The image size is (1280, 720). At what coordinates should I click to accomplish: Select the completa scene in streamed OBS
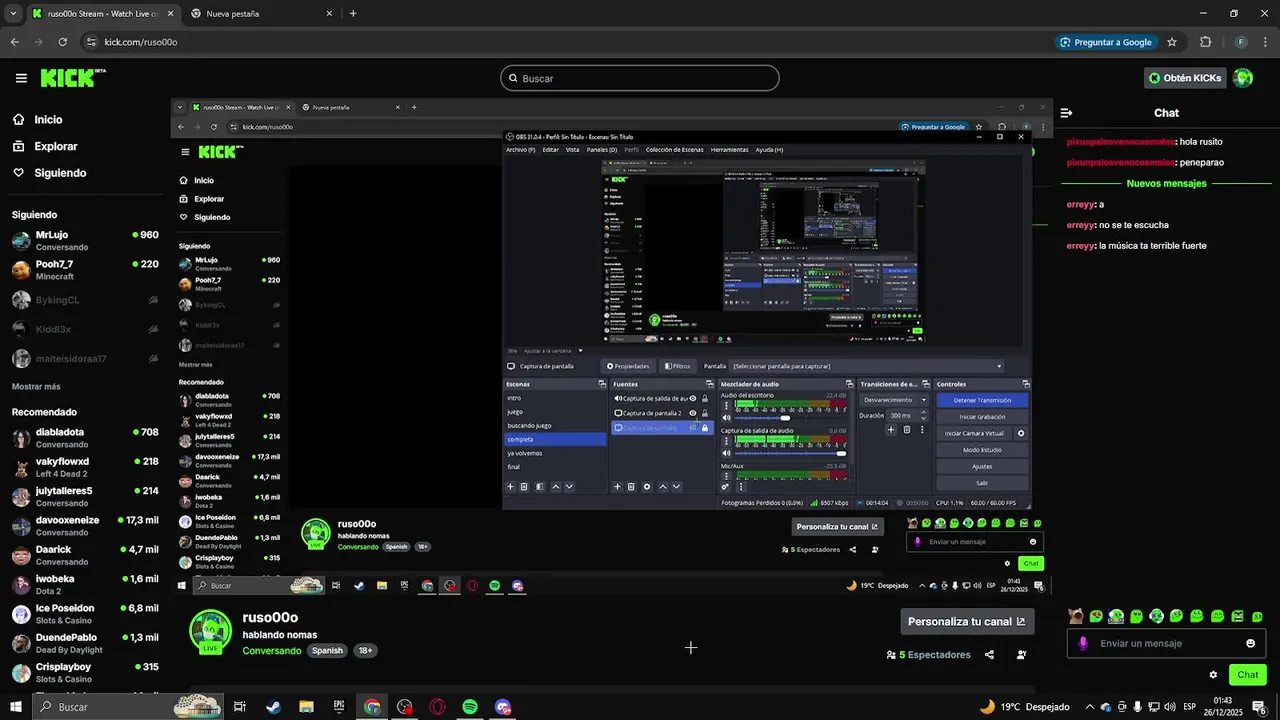tap(555, 439)
